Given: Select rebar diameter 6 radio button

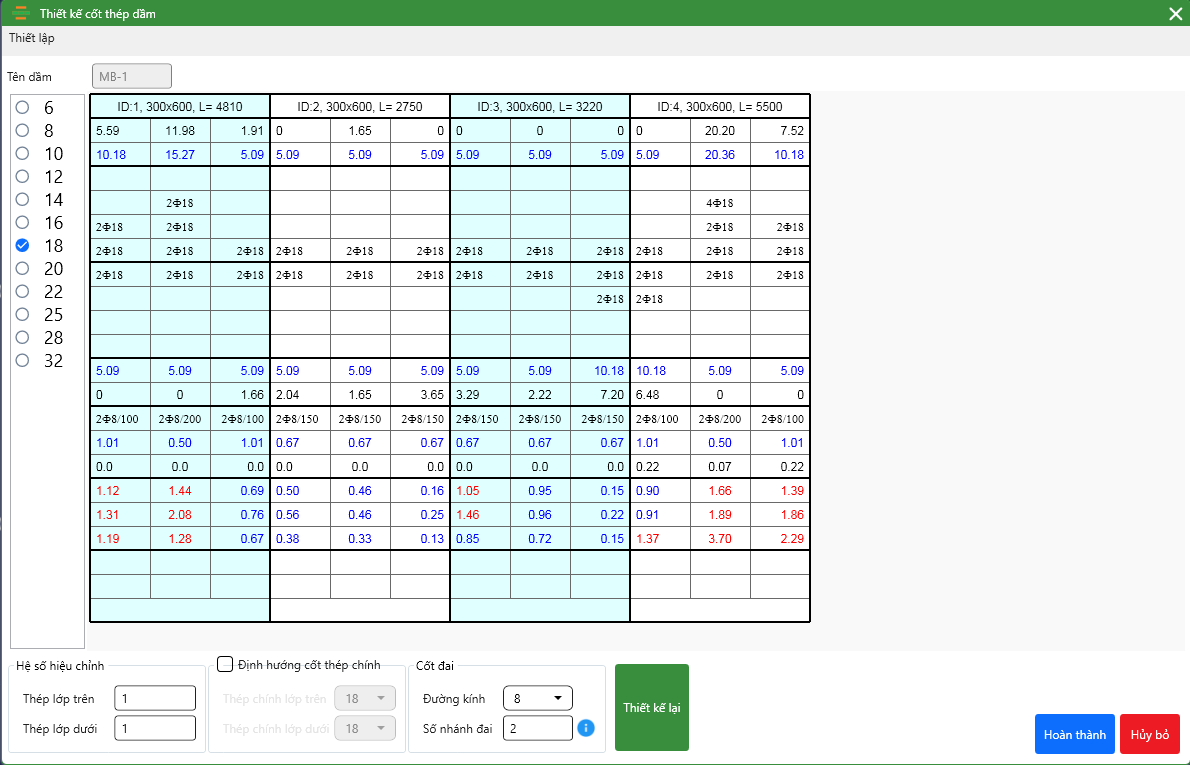Looking at the screenshot, I should point(22,107).
